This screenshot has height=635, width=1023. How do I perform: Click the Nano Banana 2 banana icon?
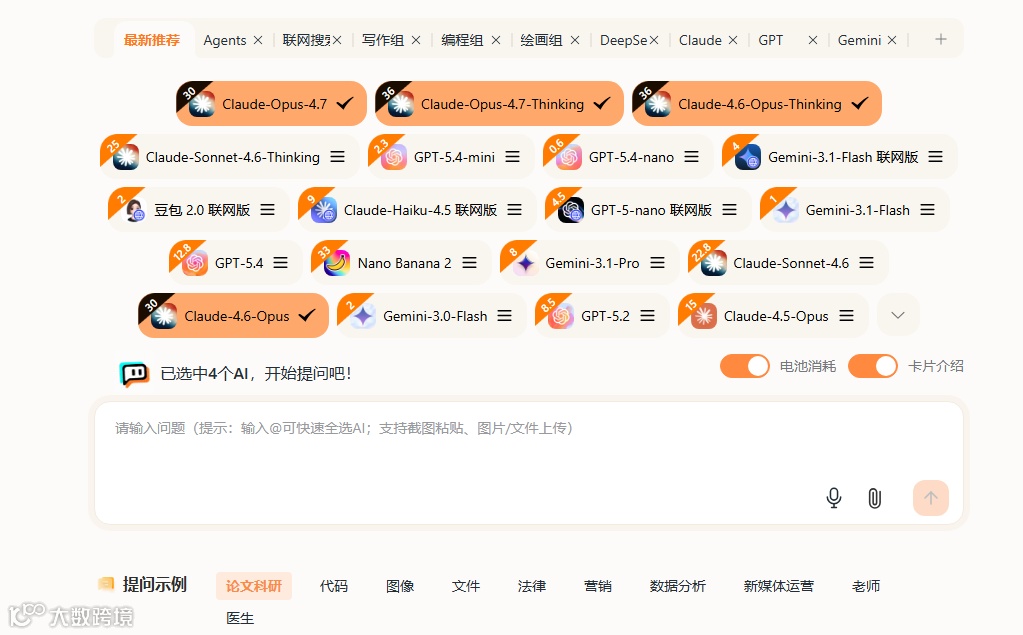337,263
